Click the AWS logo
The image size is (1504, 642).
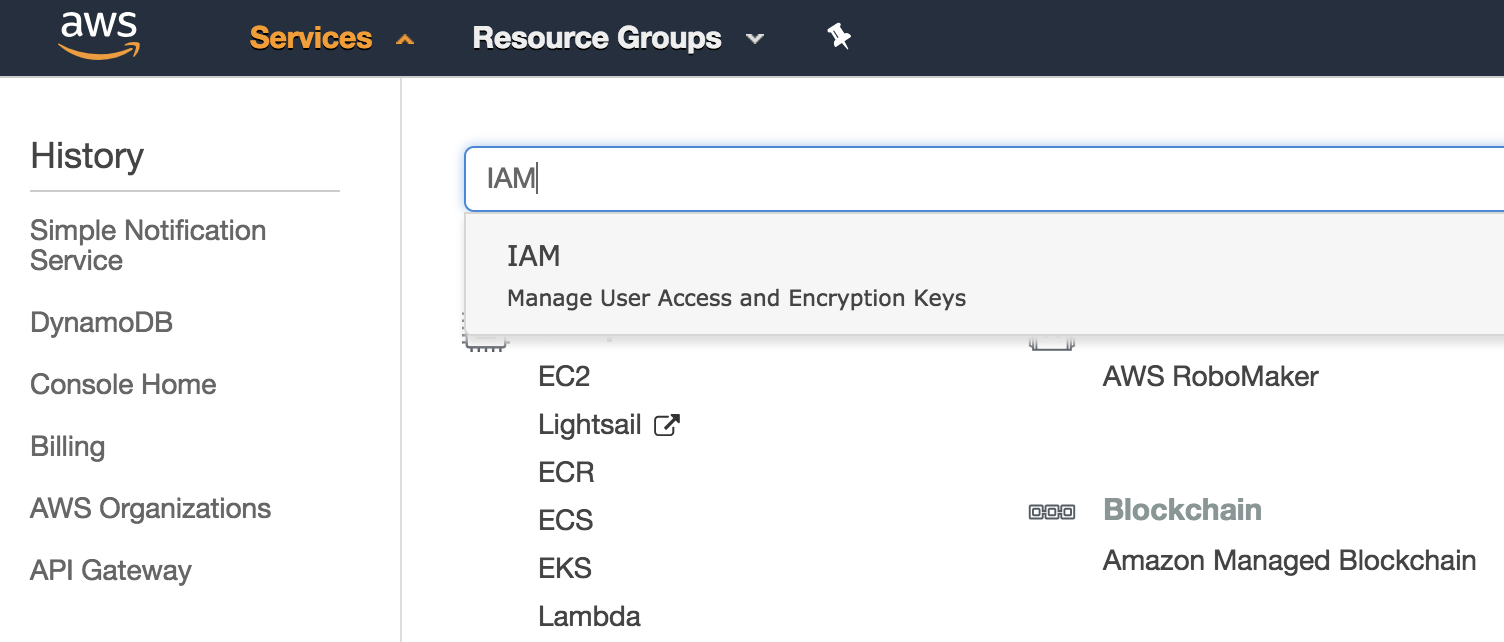(x=100, y=37)
